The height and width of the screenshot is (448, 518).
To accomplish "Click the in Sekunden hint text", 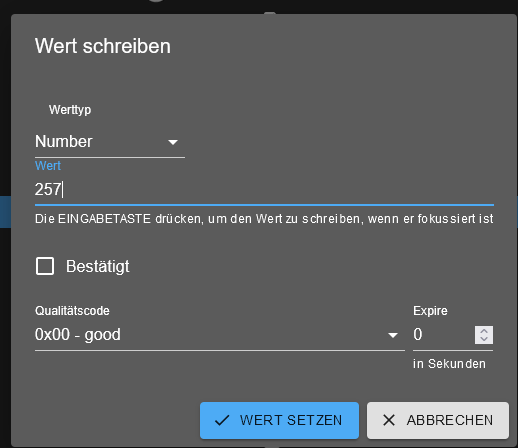I will [x=449, y=364].
